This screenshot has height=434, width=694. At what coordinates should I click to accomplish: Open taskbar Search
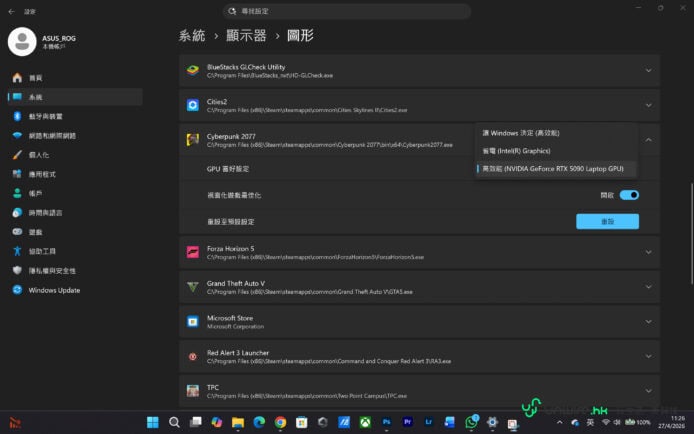174,422
